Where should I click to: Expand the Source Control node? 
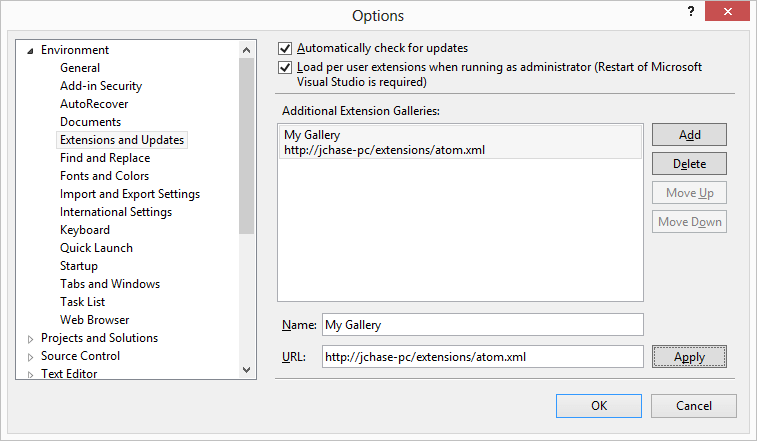tap(30, 356)
